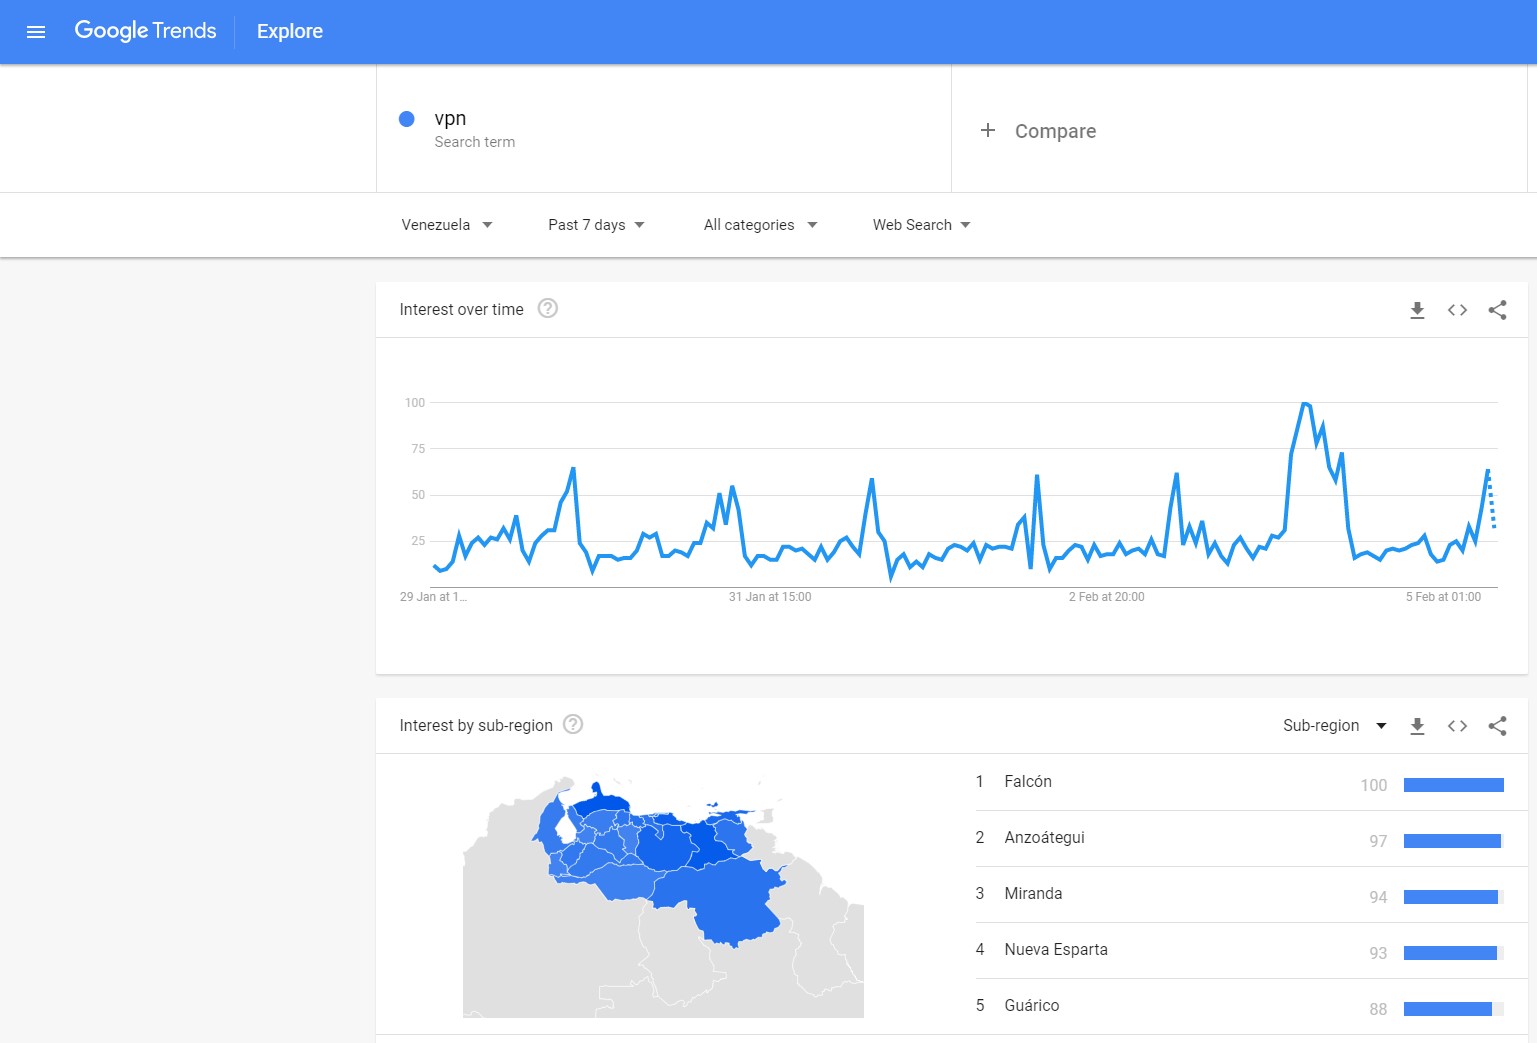
Task: Click the '31 Jan at 15:00' axis label
Action: (770, 597)
